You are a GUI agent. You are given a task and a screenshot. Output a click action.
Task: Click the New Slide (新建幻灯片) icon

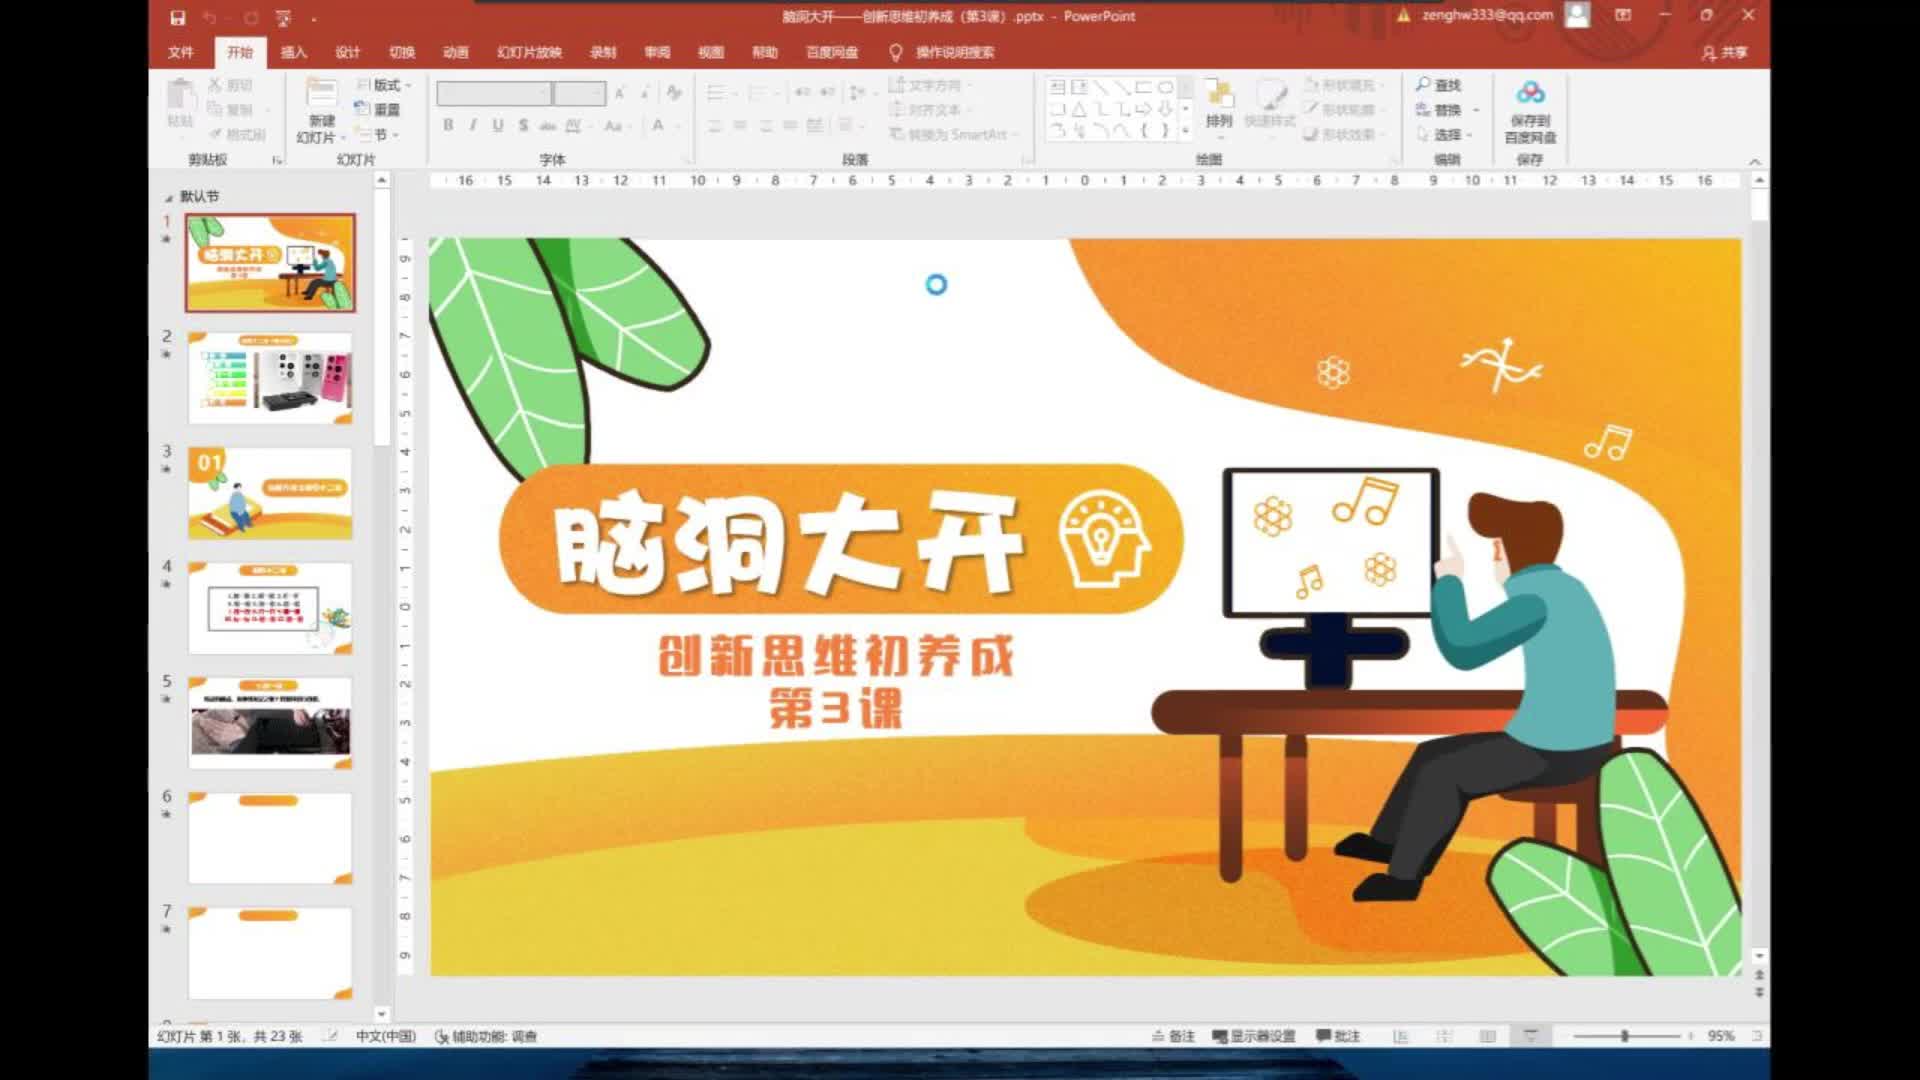point(321,94)
